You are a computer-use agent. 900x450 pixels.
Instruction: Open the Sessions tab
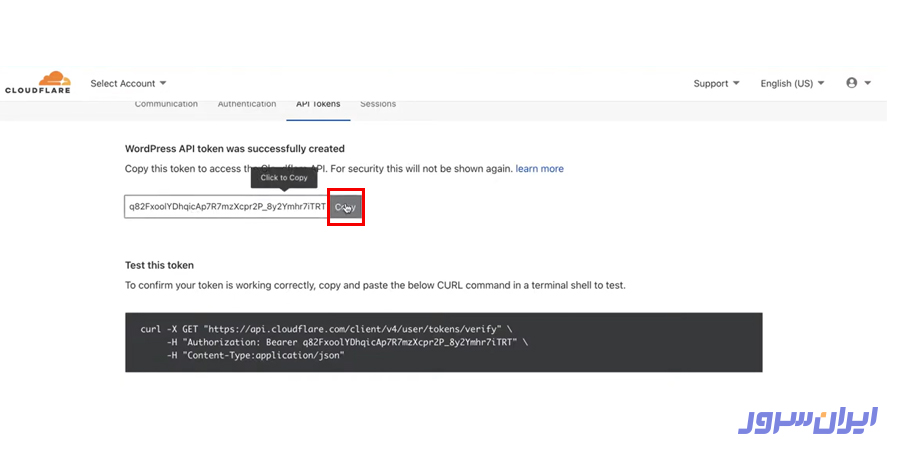pyautogui.click(x=378, y=104)
